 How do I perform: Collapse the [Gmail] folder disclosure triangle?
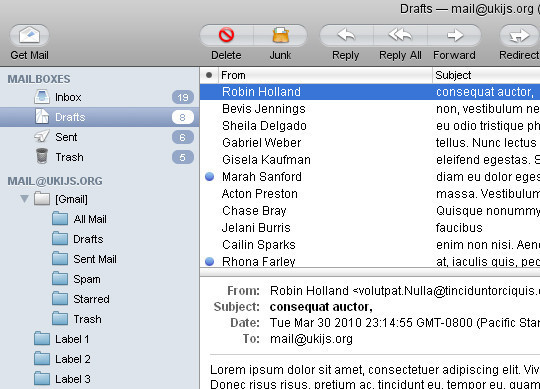[x=24, y=199]
